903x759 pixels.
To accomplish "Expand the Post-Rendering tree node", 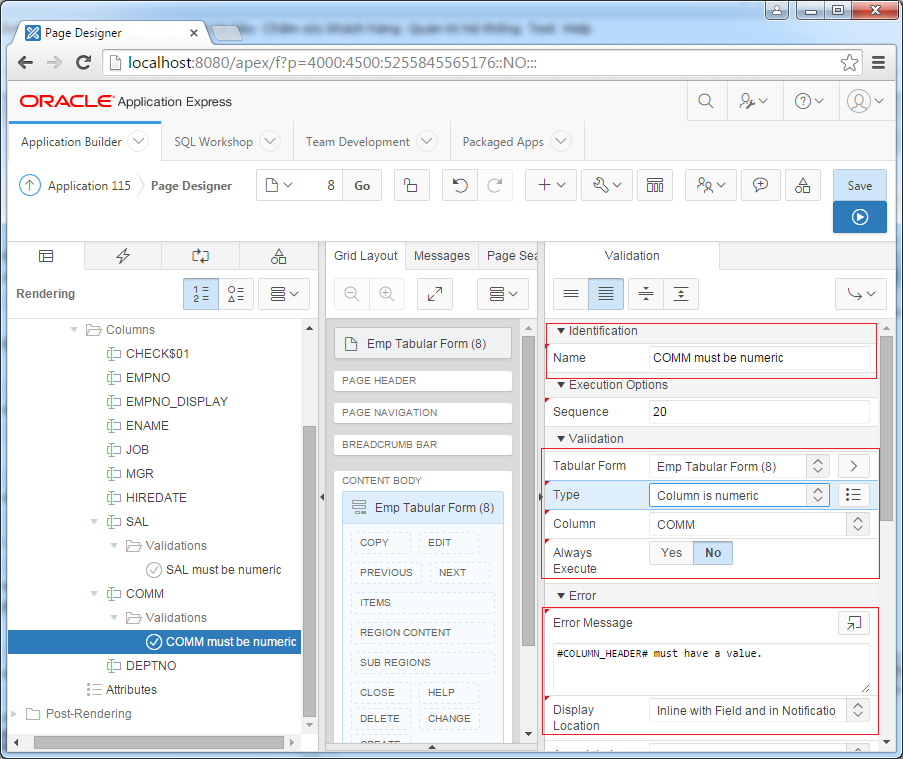I will click(x=14, y=714).
